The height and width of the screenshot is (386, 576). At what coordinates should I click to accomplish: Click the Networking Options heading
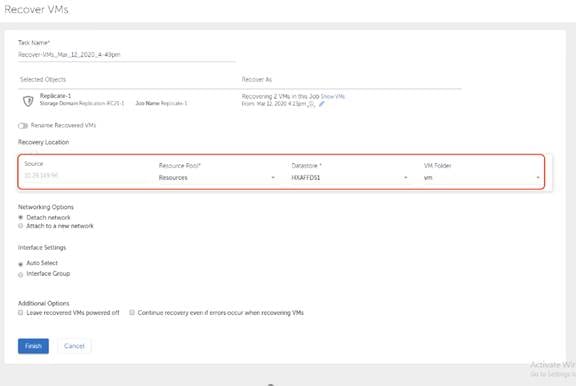tap(46, 207)
